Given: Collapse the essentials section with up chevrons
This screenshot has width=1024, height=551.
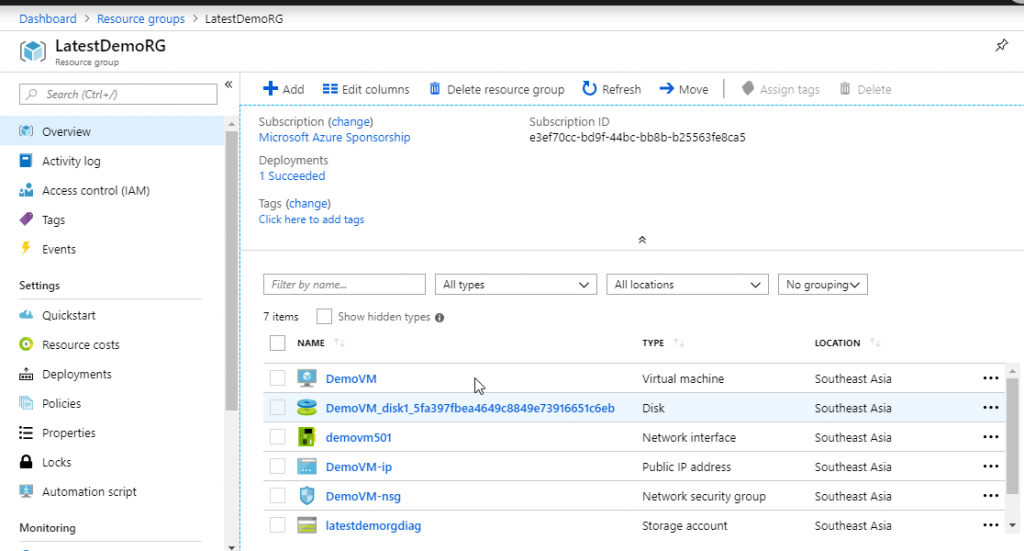Looking at the screenshot, I should click(x=642, y=240).
